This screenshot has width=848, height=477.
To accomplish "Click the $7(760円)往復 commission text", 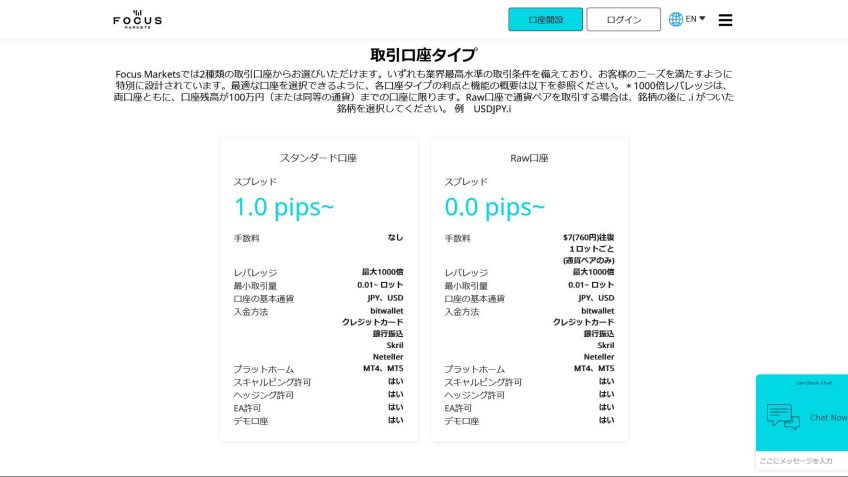I will click(588, 238).
